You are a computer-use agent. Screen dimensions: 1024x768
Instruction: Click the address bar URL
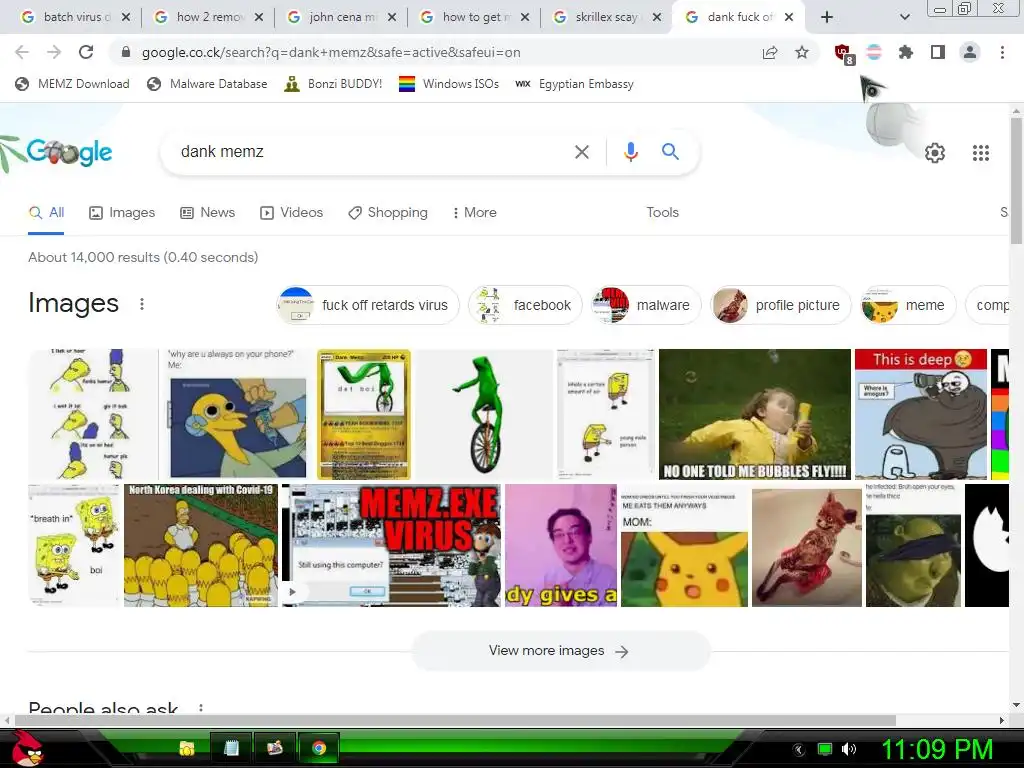click(x=331, y=52)
